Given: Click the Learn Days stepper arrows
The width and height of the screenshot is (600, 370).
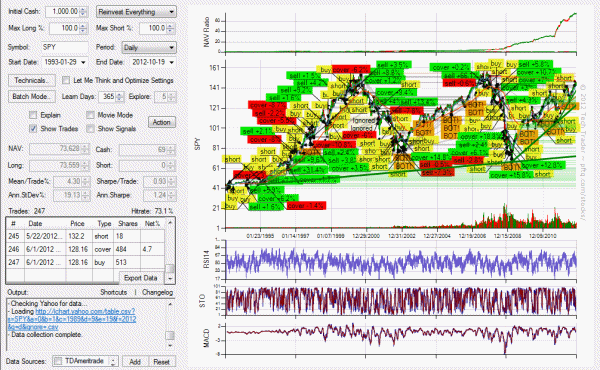Looking at the screenshot, I should pyautogui.click(x=120, y=97).
